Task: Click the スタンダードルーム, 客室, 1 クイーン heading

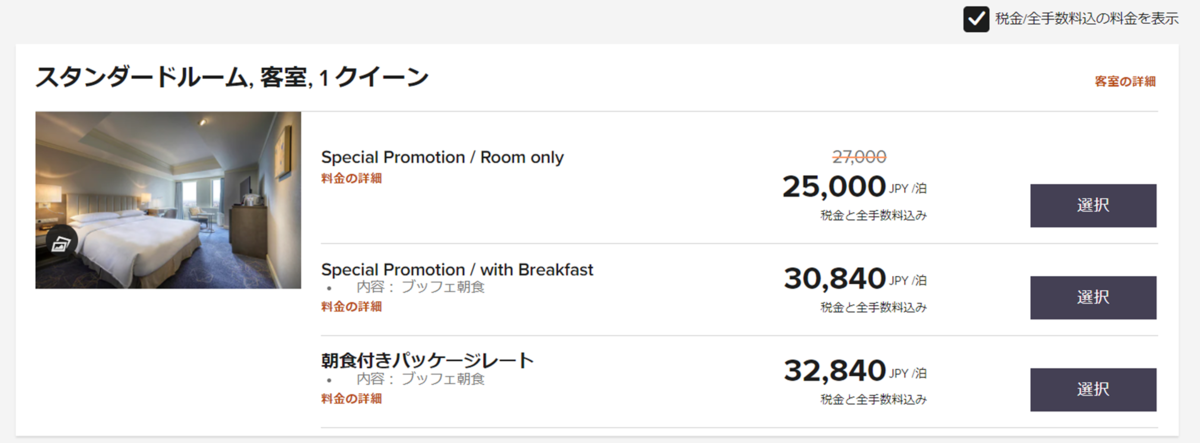Action: click(232, 77)
